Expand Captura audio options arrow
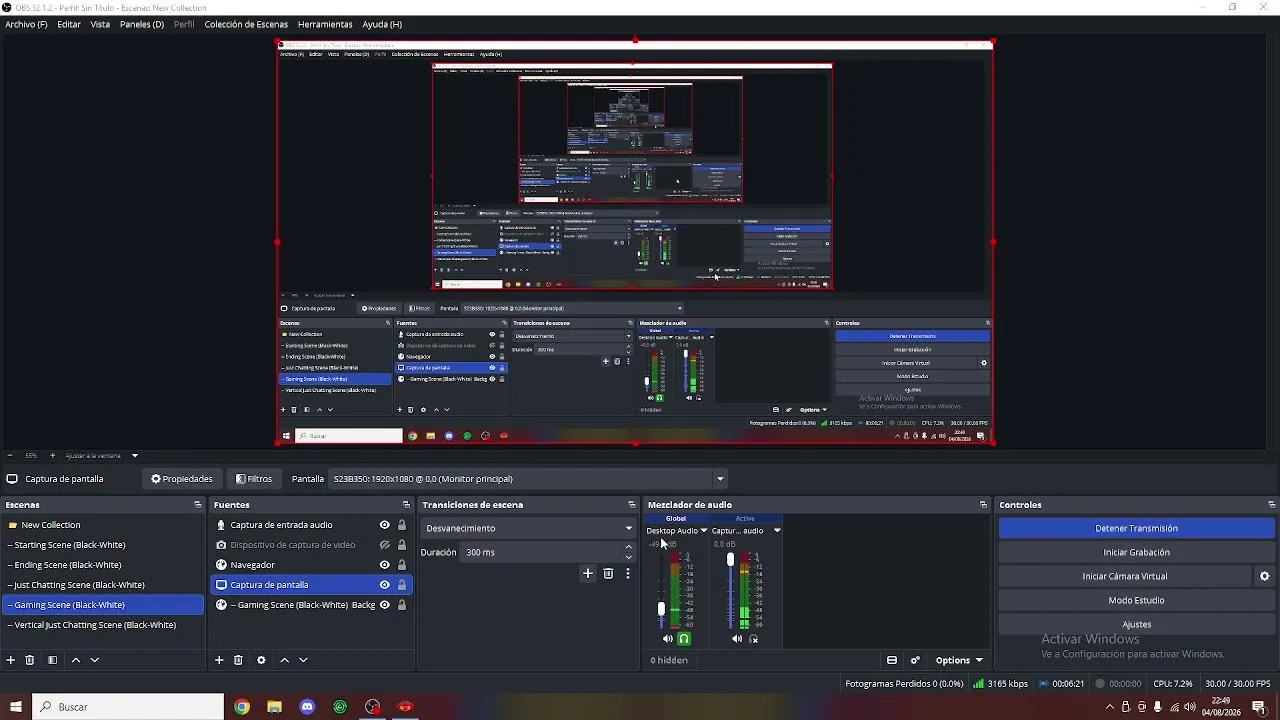 [x=777, y=531]
